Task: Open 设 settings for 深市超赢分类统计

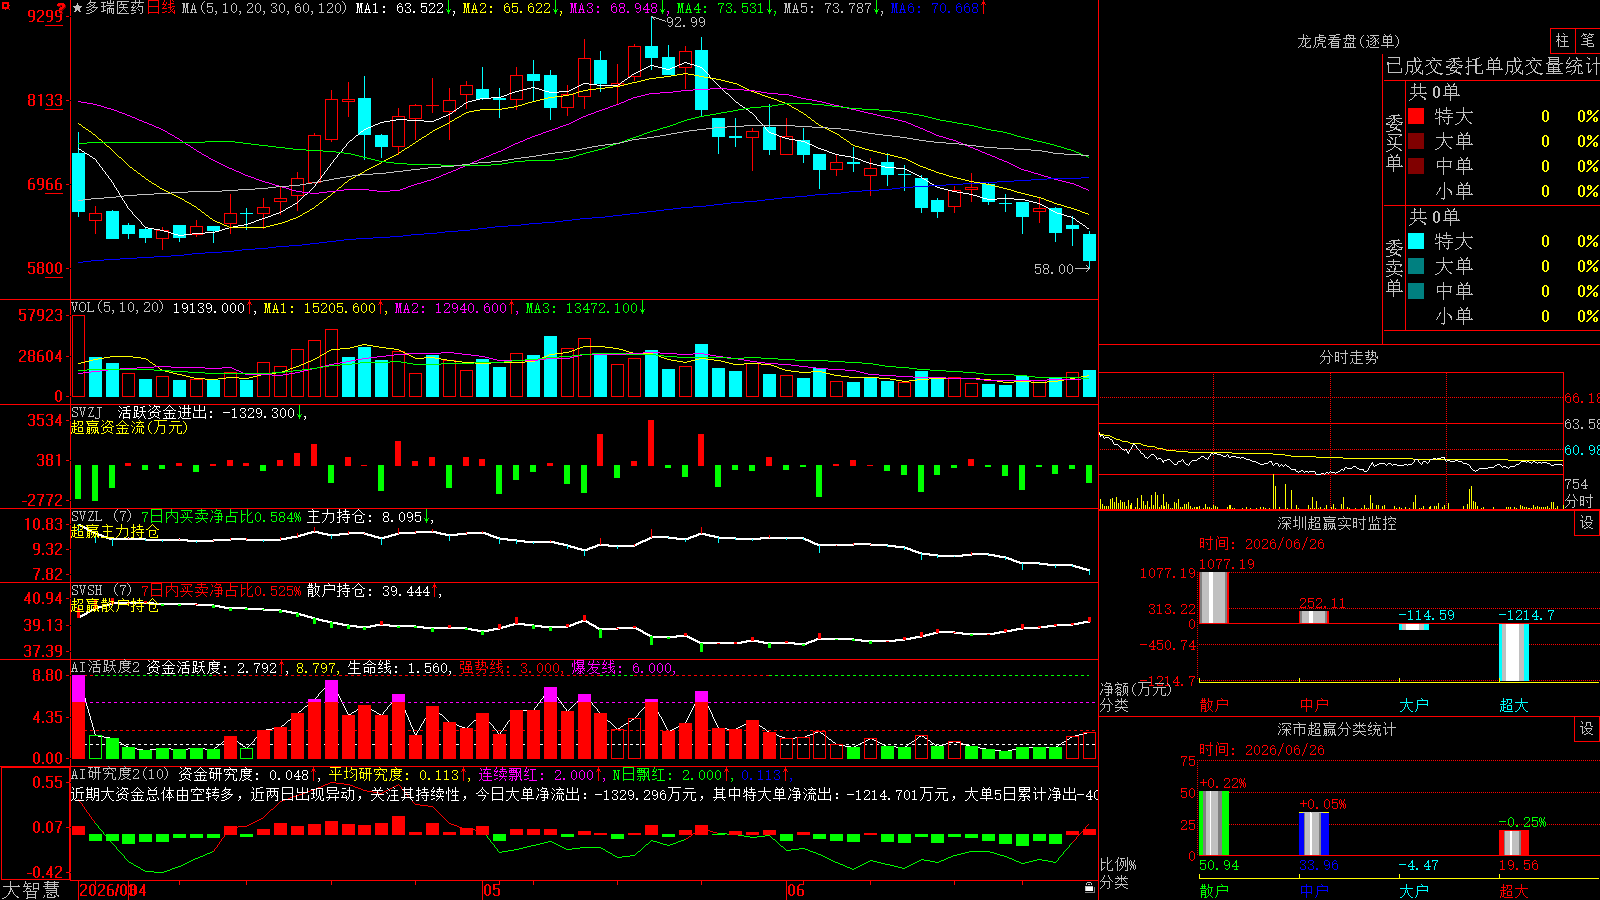Action: point(1586,729)
